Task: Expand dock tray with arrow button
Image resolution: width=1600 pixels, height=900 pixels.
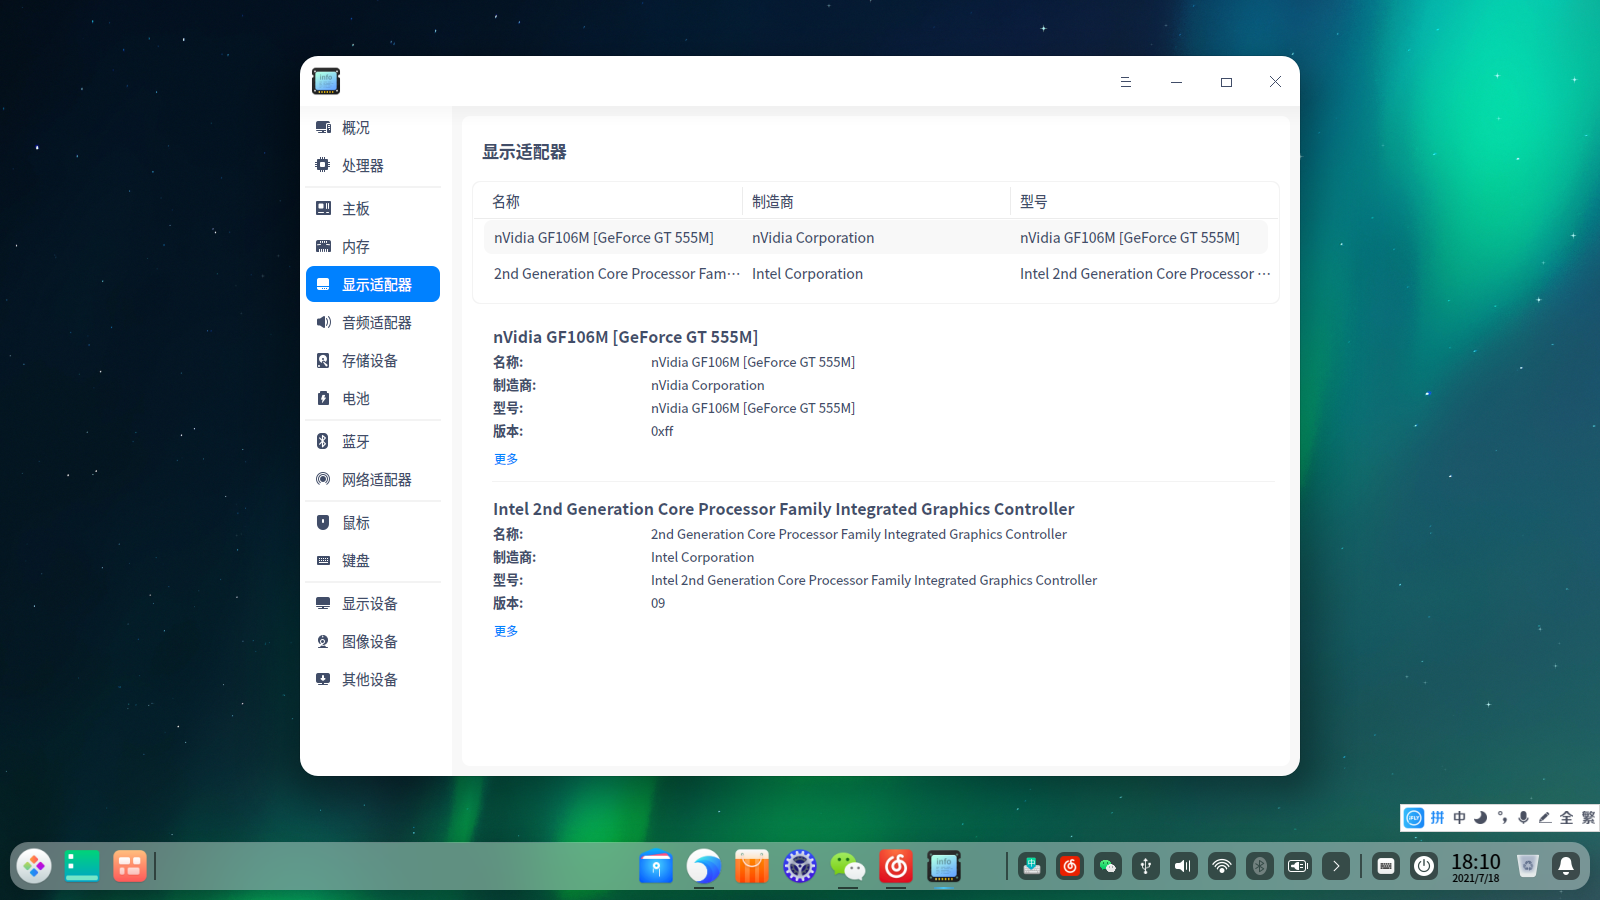Action: pos(1336,866)
